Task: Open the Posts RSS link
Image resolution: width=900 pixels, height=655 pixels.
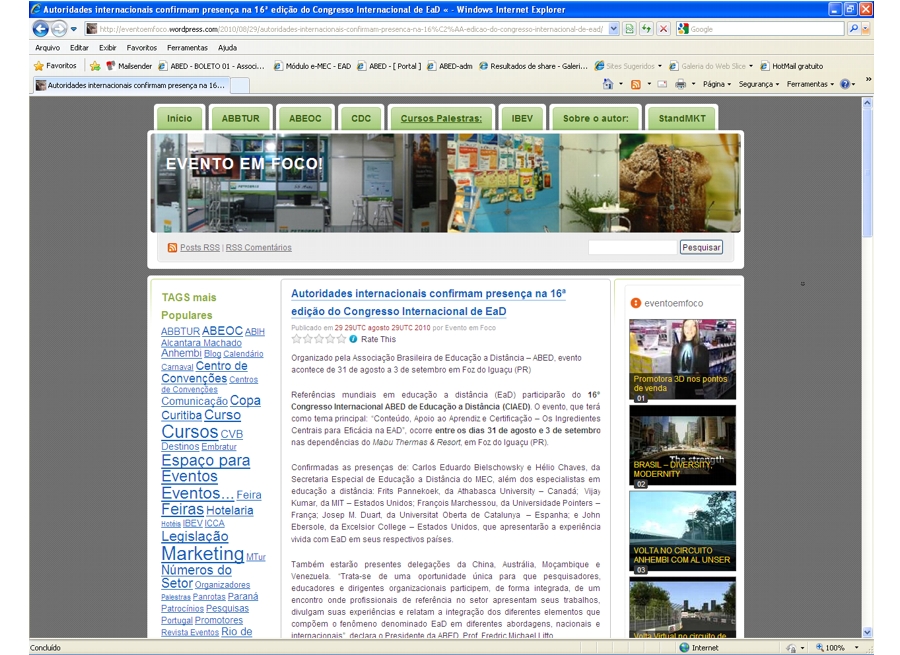Action: pyautogui.click(x=200, y=247)
